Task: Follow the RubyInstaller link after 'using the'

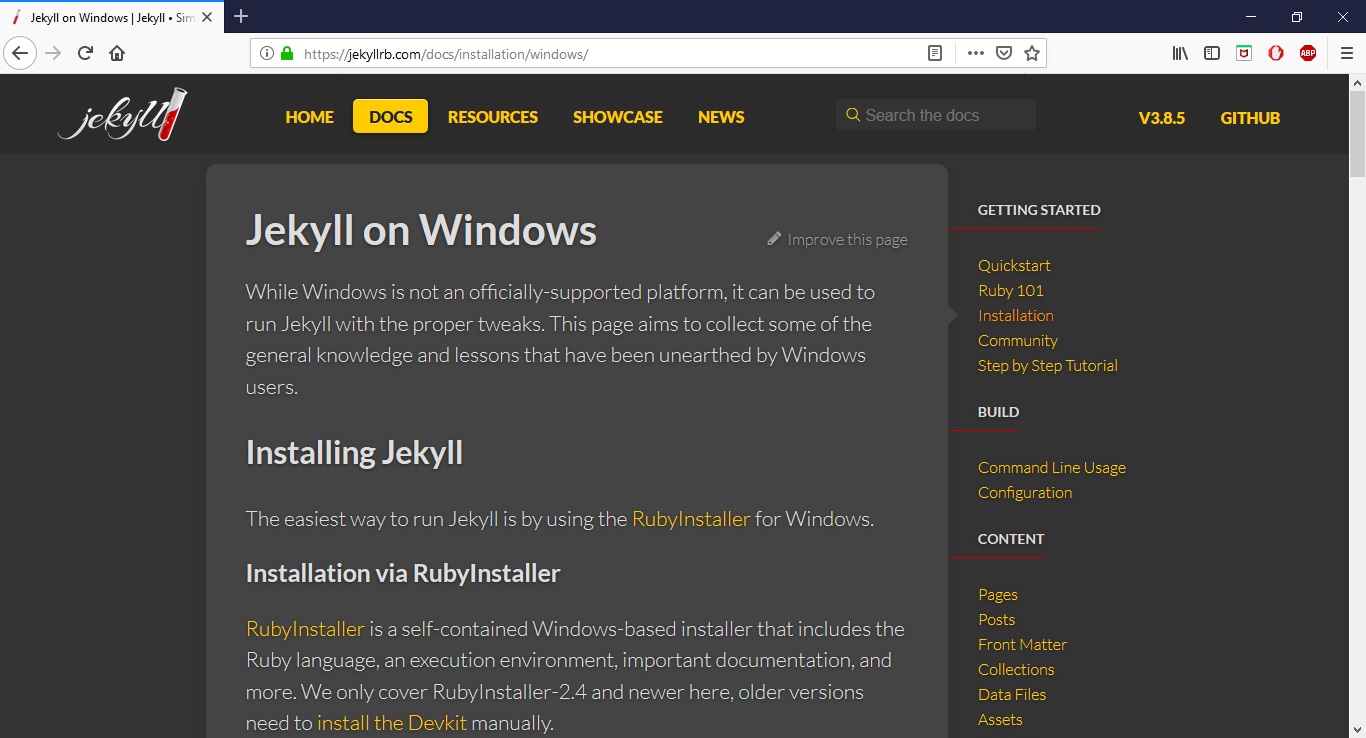Action: tap(691, 519)
